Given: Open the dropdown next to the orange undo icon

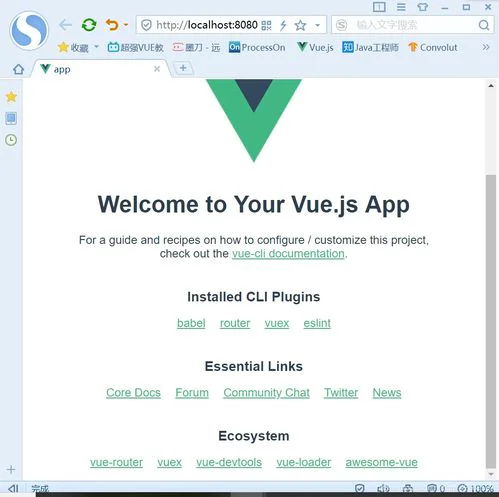Looking at the screenshot, I should (x=126, y=25).
